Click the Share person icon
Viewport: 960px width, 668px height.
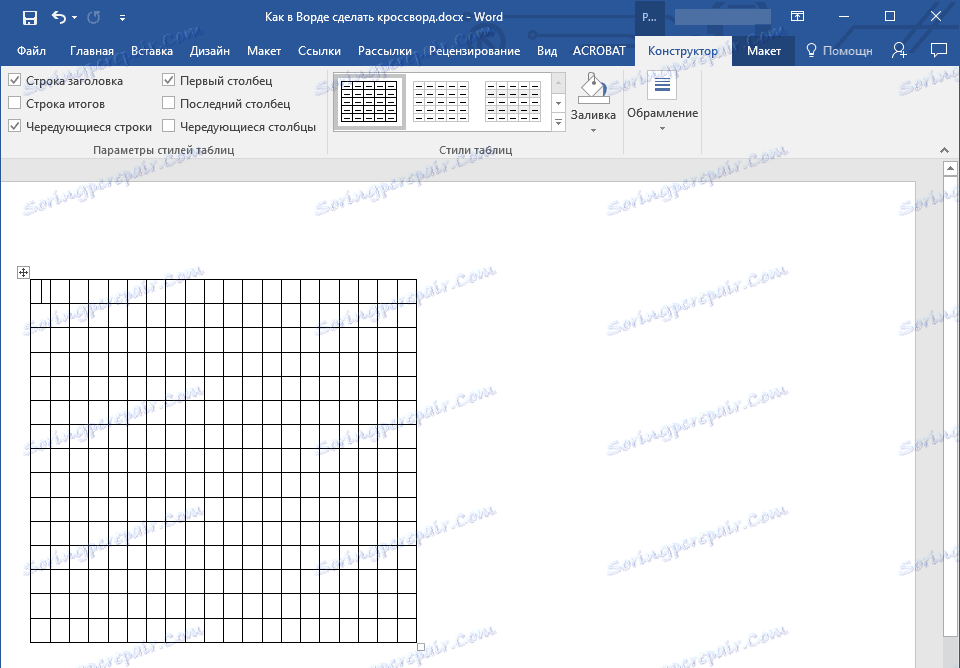pos(899,50)
